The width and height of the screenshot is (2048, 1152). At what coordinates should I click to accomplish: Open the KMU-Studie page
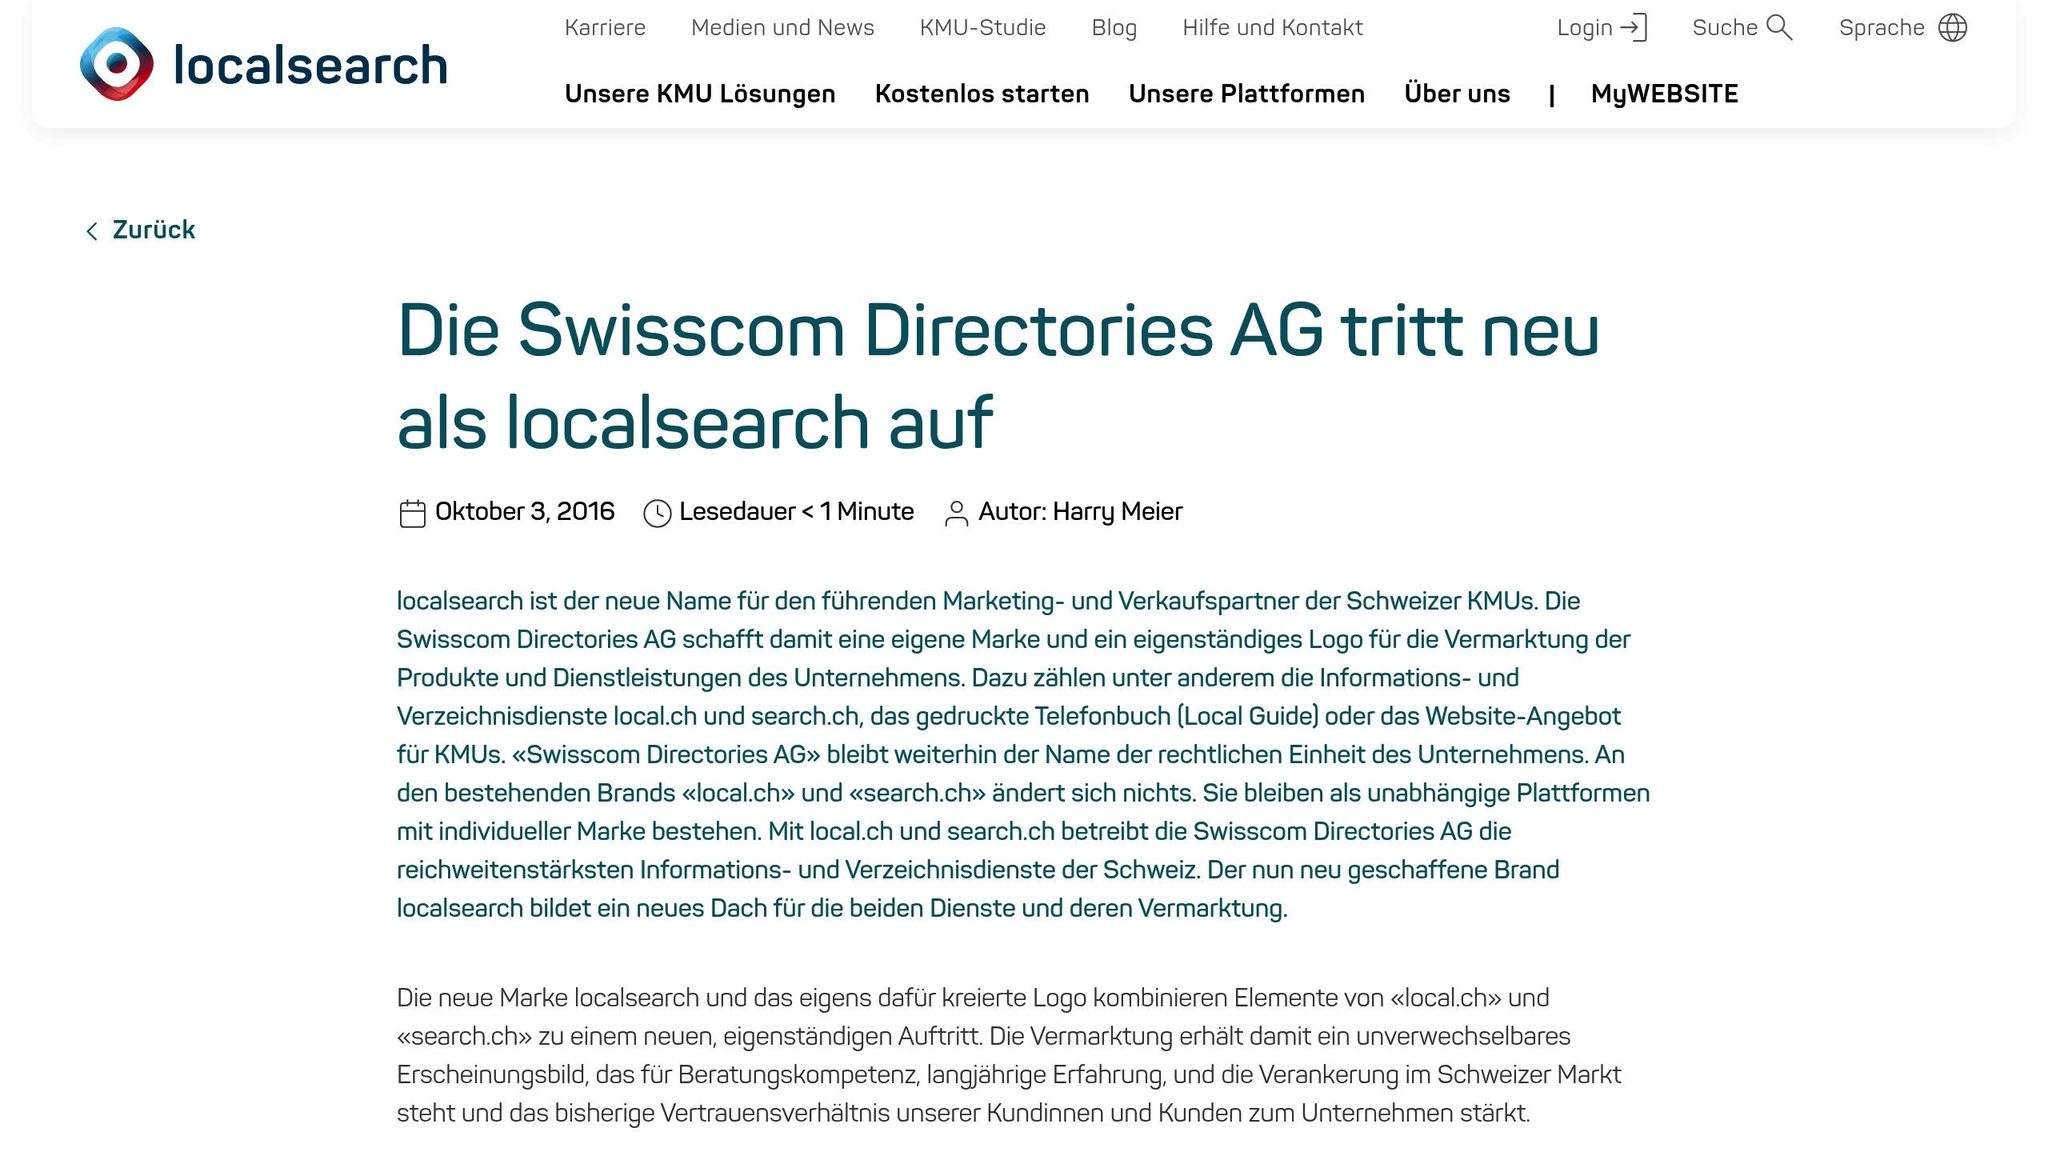[983, 27]
